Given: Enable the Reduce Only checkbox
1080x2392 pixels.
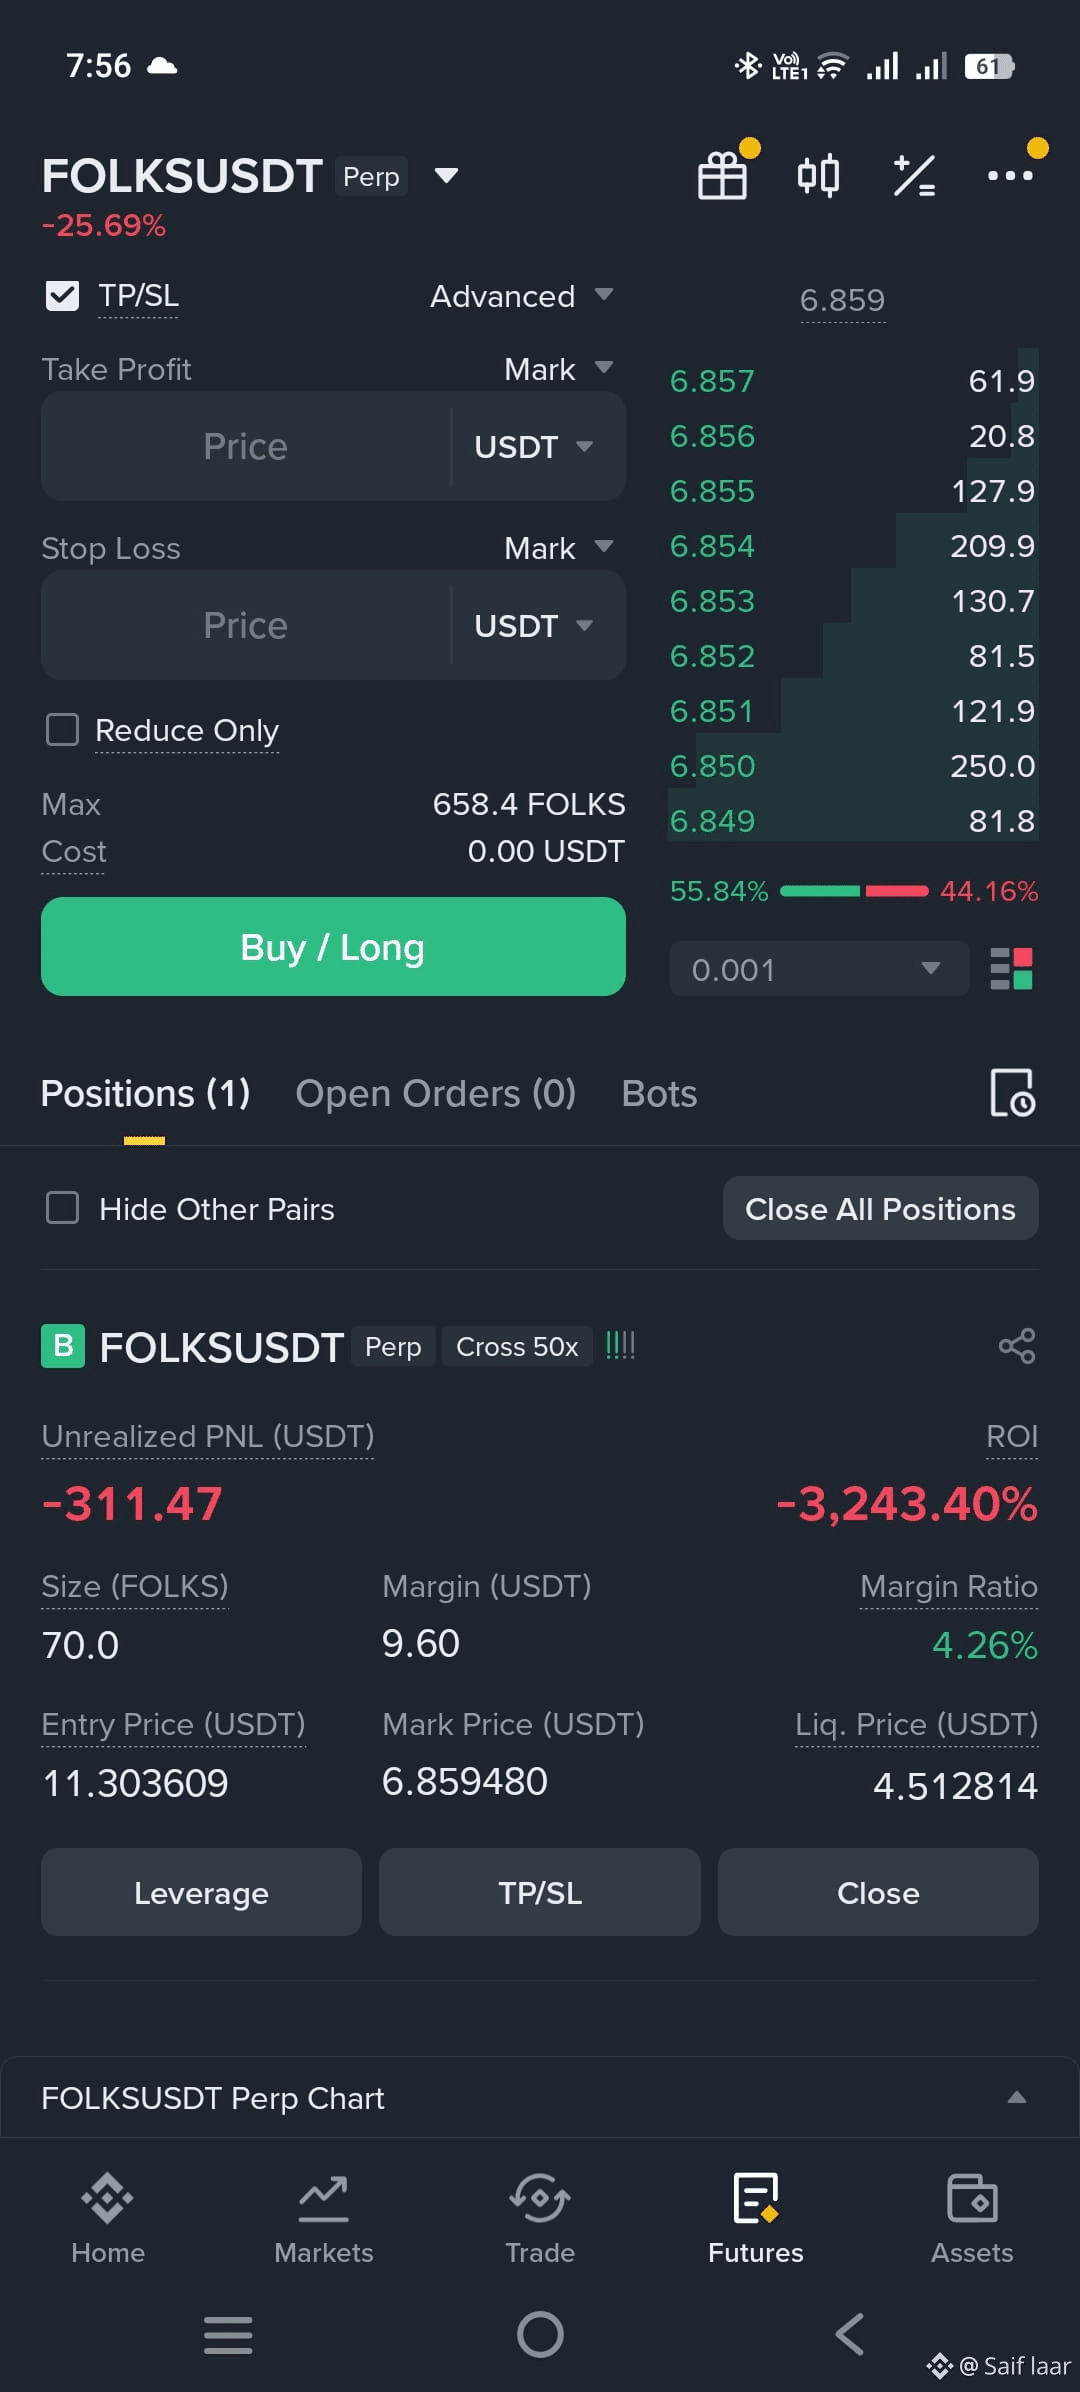Looking at the screenshot, I should coord(63,730).
